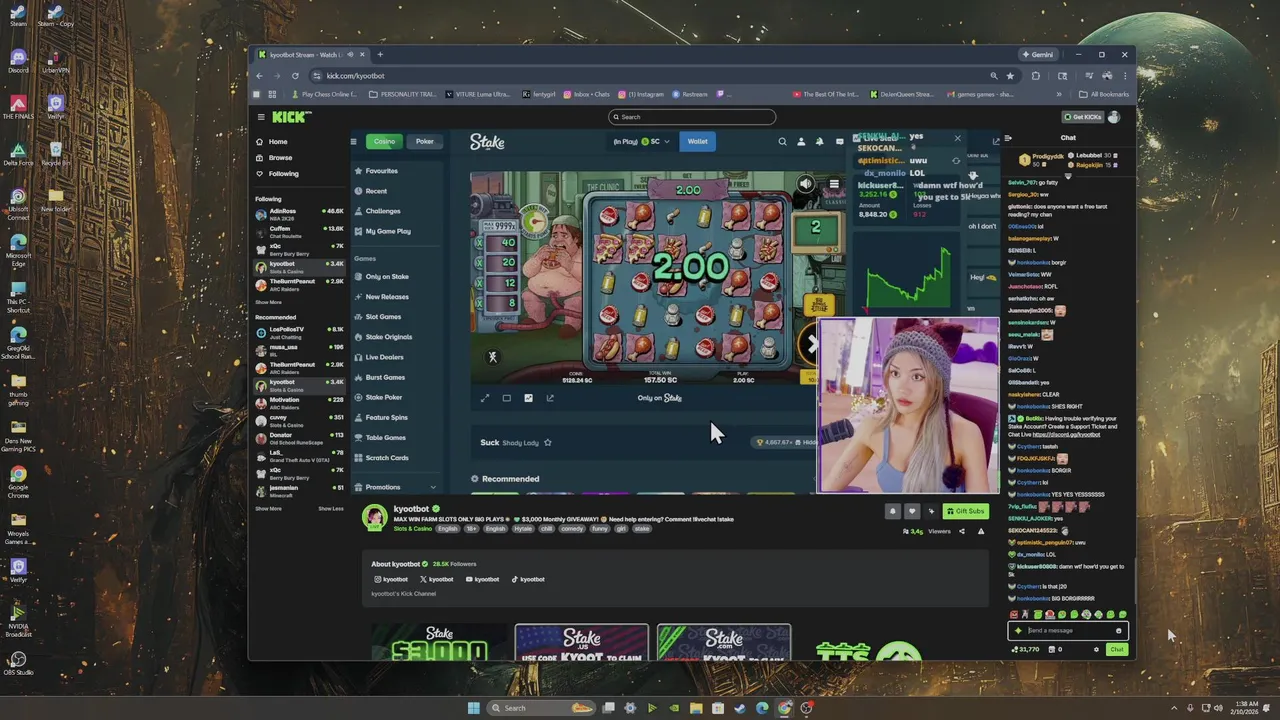Close the Live Stats panel
Screen dimensions: 1280x720
(957, 139)
